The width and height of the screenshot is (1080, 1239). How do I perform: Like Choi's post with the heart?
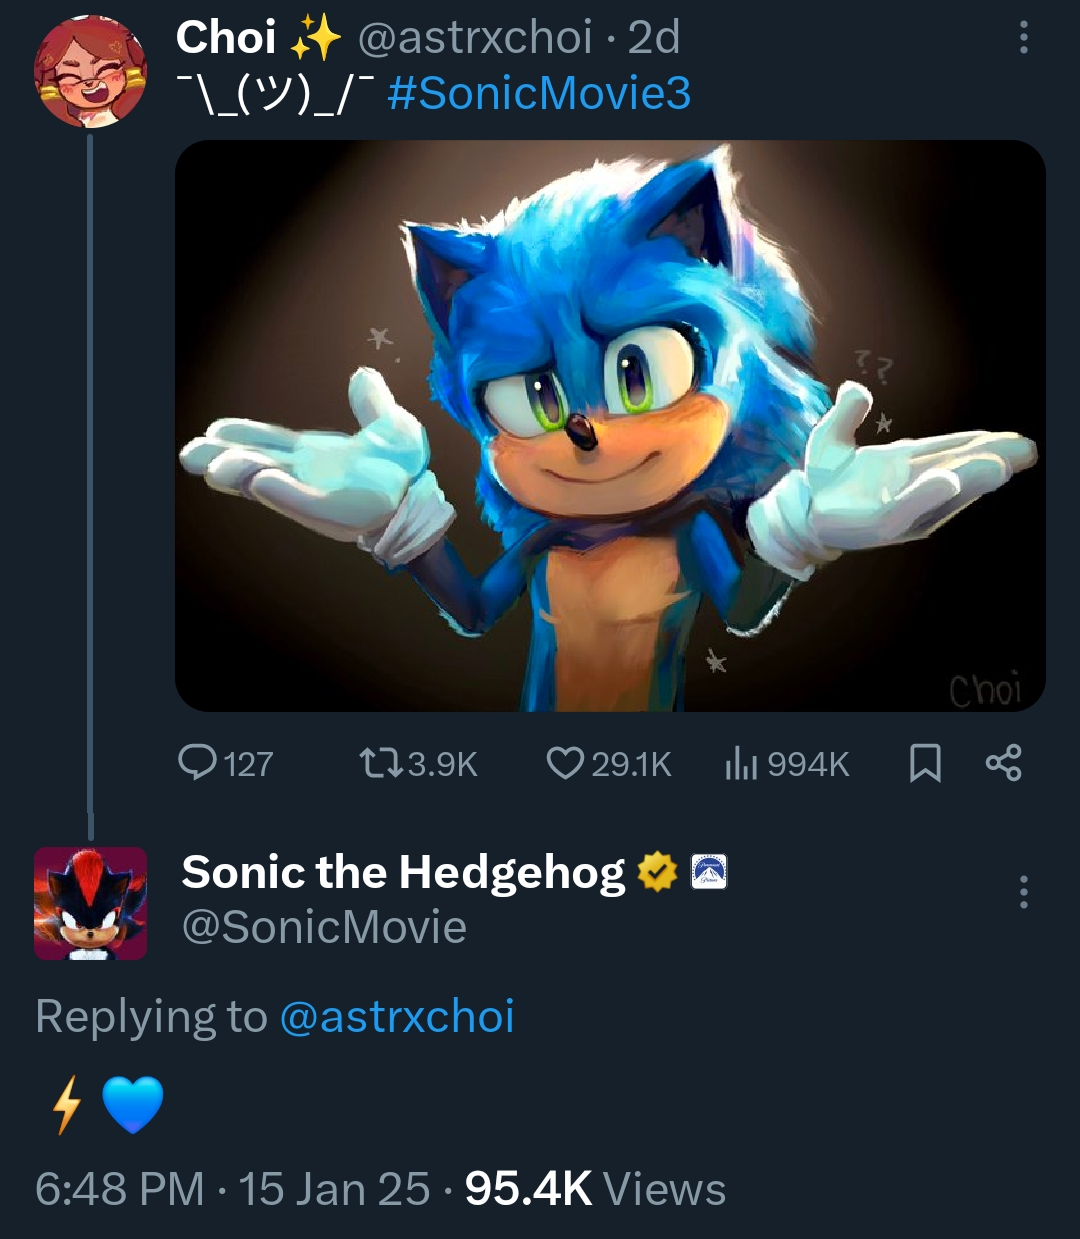(565, 764)
